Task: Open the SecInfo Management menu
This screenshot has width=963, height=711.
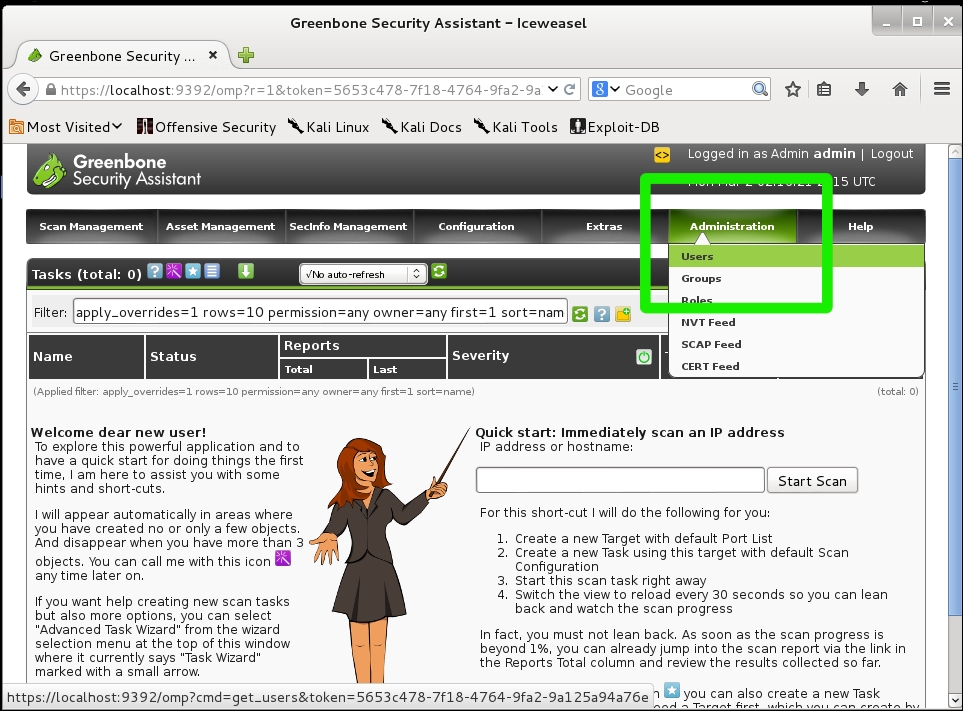Action: (348, 227)
